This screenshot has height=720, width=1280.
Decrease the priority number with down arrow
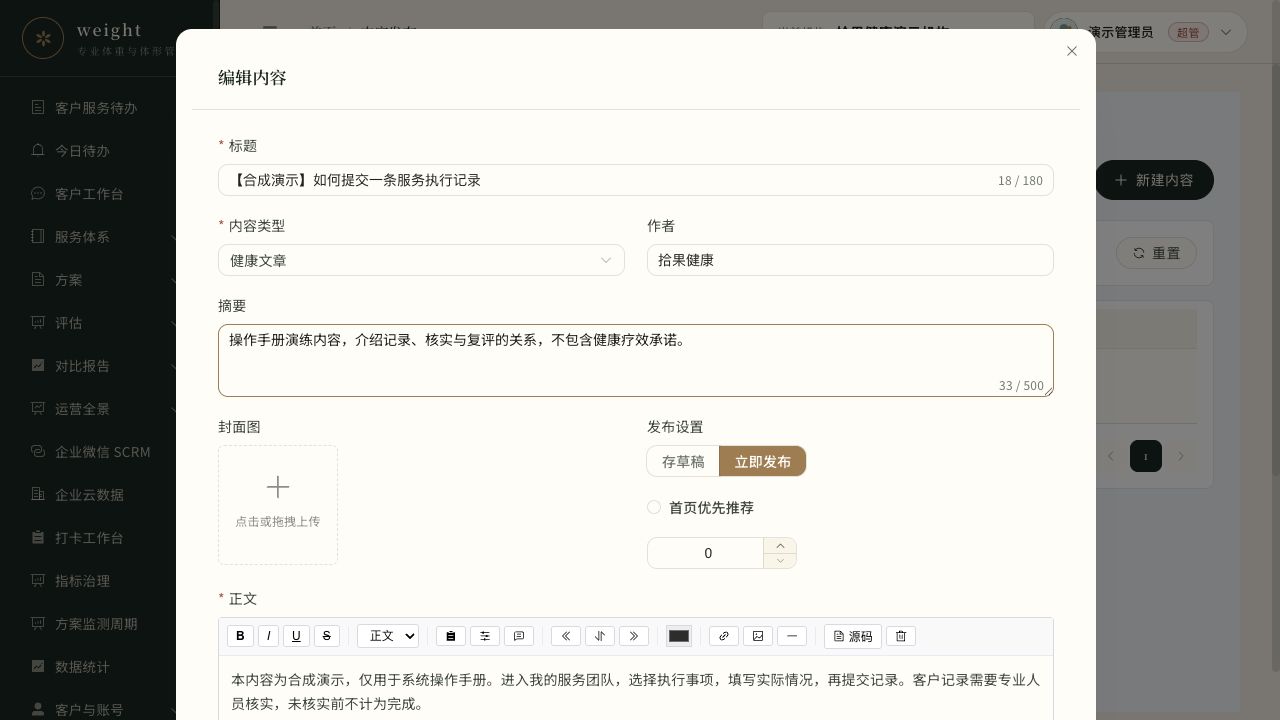[x=780, y=561]
